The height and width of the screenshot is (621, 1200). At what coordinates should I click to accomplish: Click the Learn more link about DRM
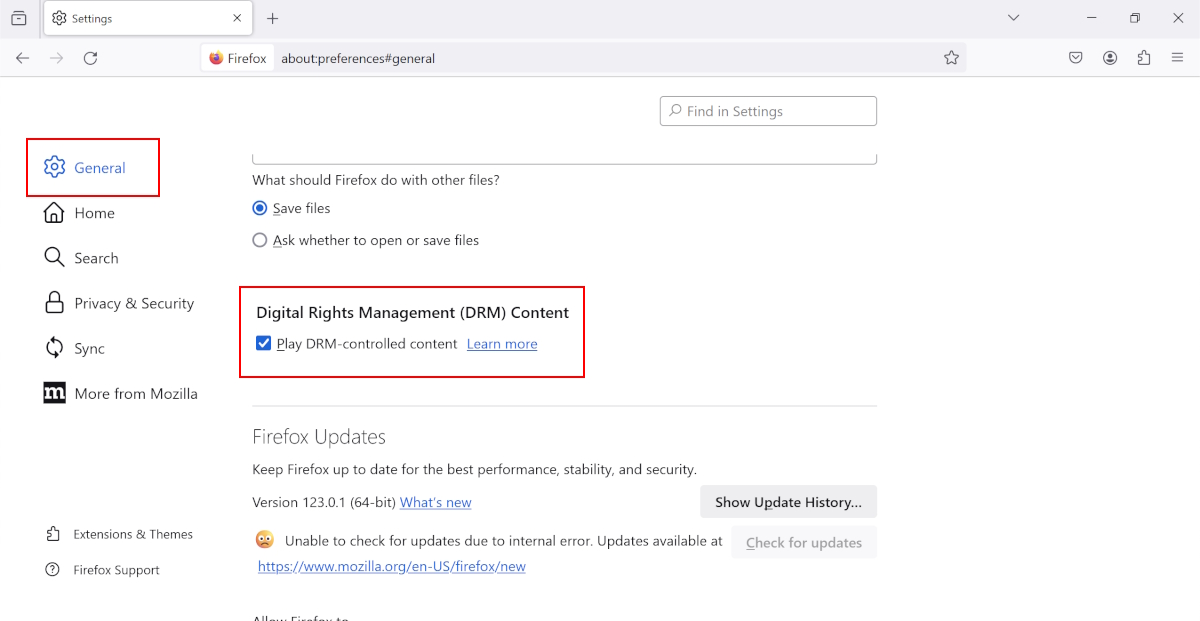coord(501,342)
